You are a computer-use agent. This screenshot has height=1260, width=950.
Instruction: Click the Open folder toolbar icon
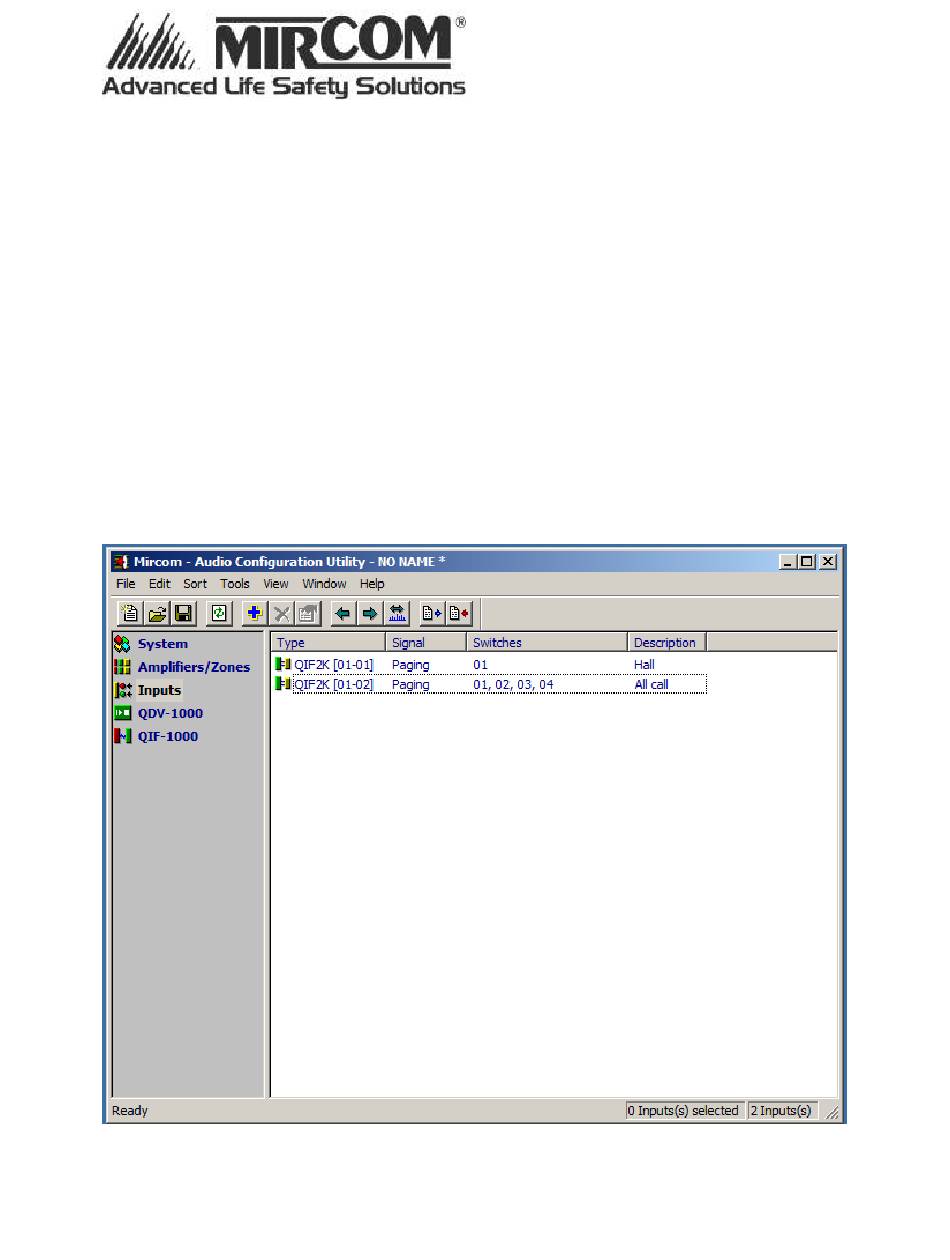(x=157, y=613)
